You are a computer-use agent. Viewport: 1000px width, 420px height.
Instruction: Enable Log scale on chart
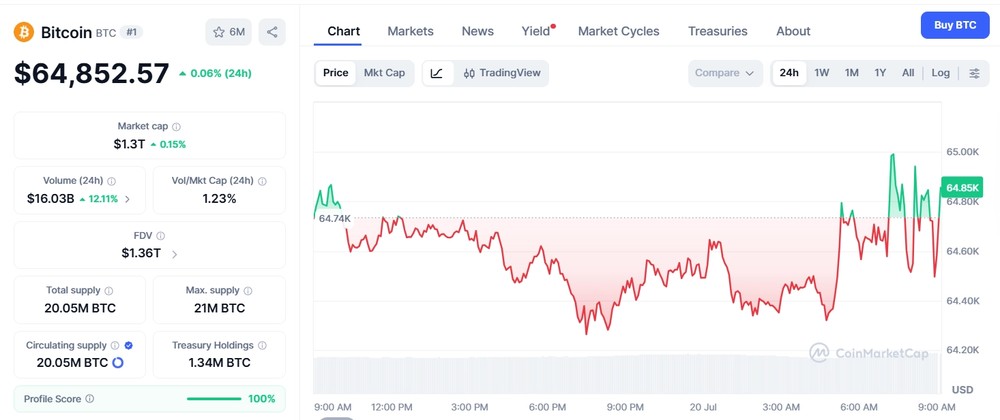[940, 73]
